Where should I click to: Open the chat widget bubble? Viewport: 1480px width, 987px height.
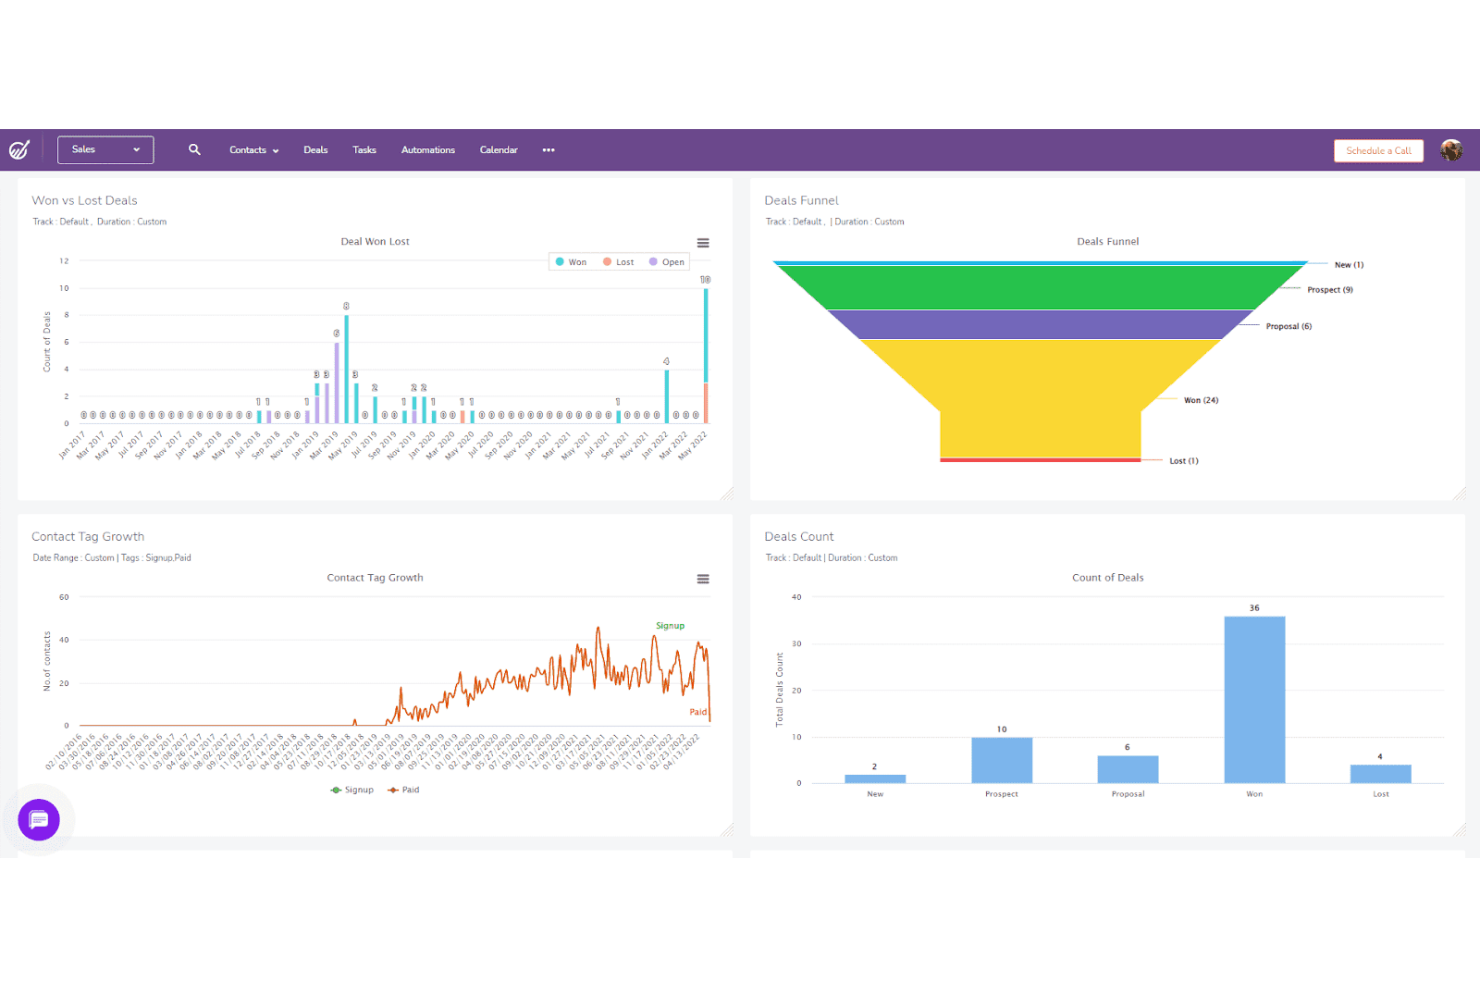(x=38, y=820)
